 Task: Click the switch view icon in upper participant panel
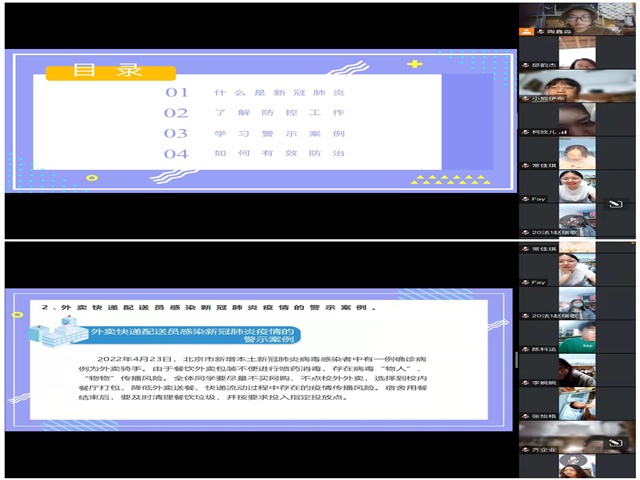click(616, 204)
